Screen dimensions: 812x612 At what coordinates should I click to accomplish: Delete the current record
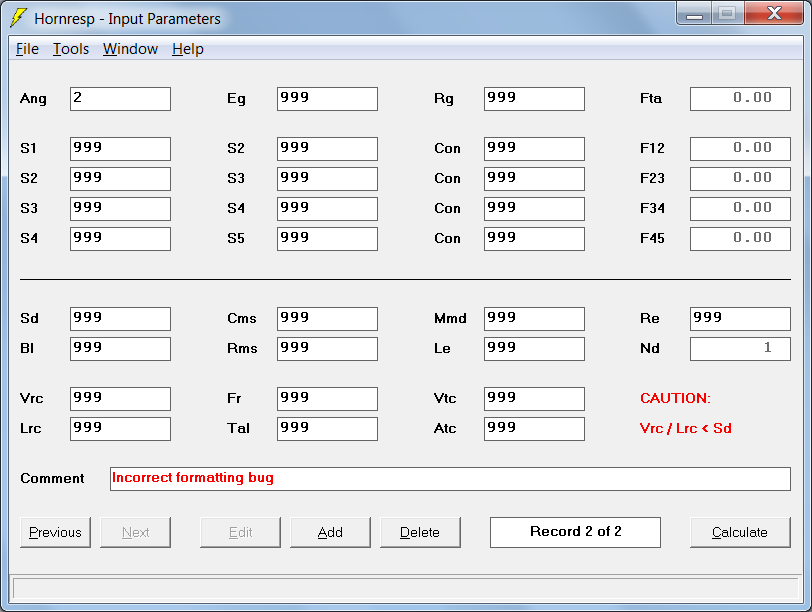click(420, 532)
